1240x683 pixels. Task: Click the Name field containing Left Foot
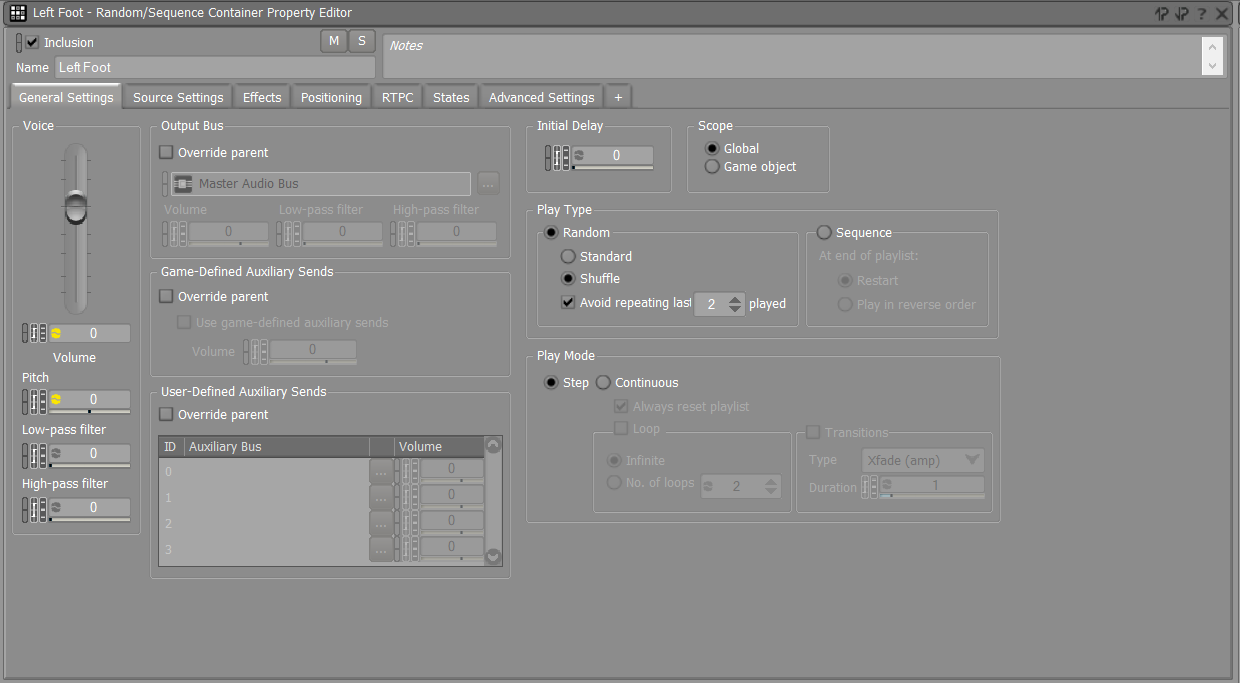pos(215,68)
